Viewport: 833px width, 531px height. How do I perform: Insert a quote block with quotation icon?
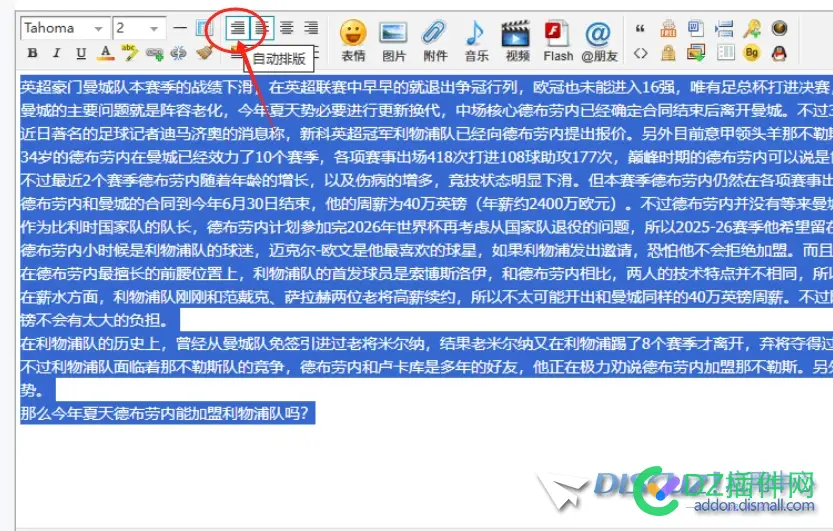click(641, 28)
